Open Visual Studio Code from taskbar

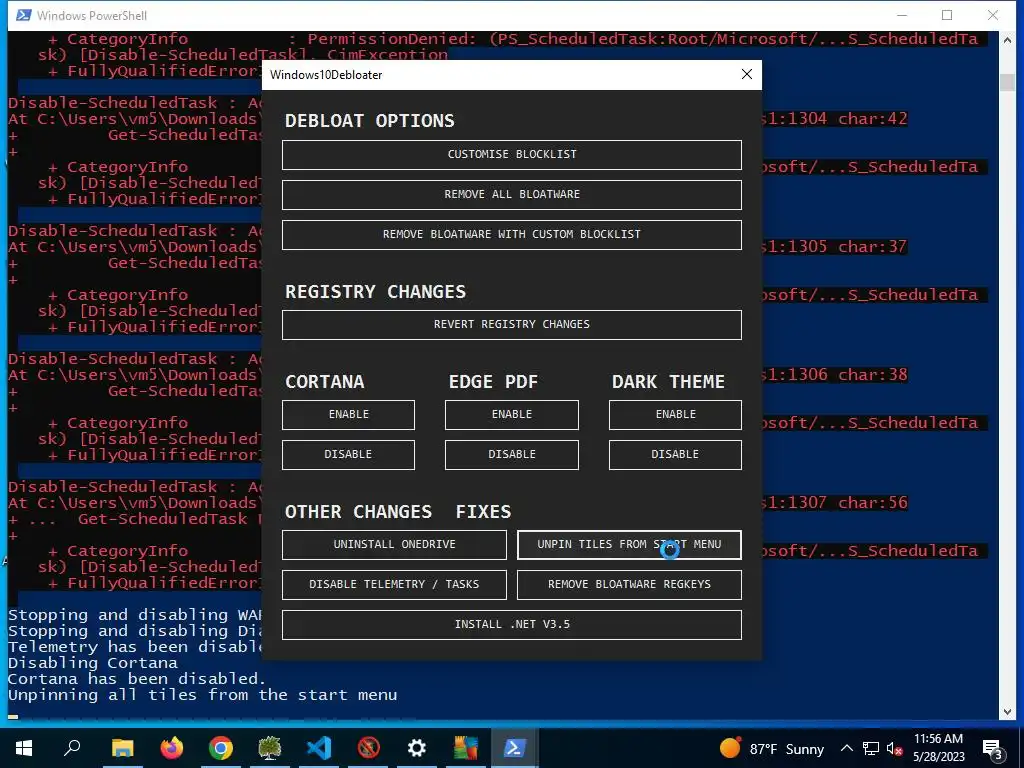point(319,748)
